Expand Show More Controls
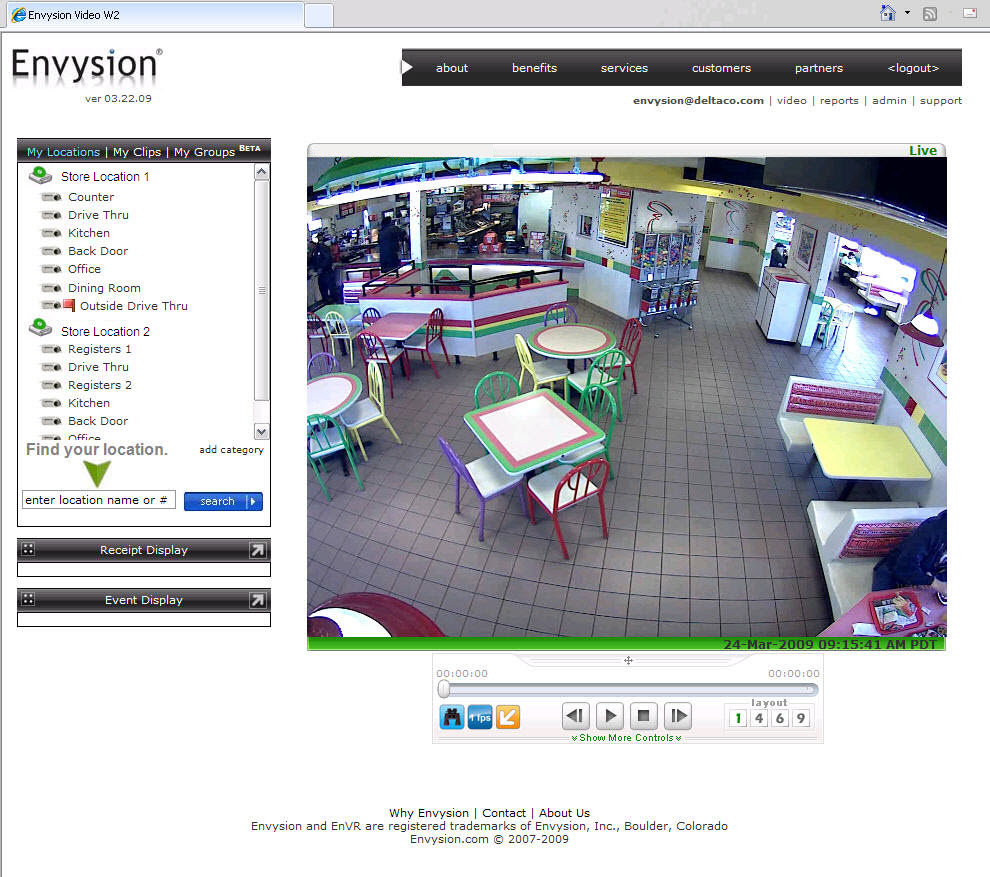This screenshot has height=877, width=990. point(626,737)
